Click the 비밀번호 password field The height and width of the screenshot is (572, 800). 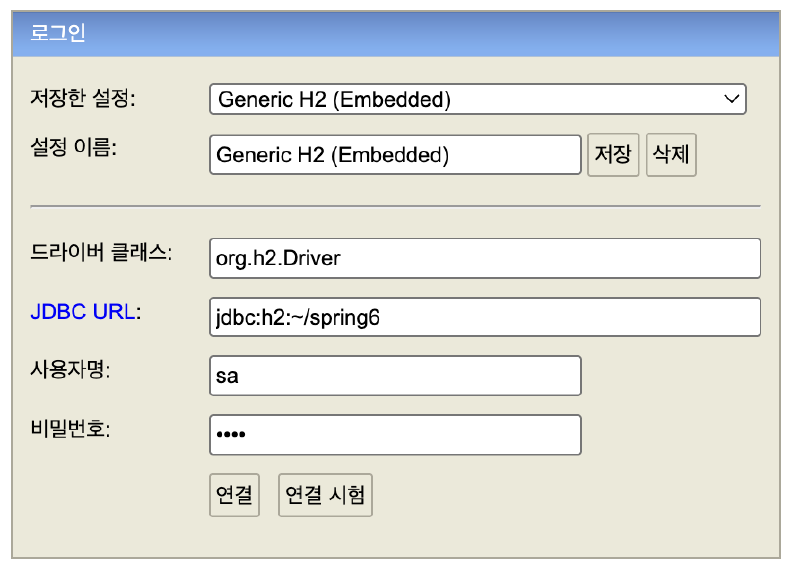pos(395,435)
